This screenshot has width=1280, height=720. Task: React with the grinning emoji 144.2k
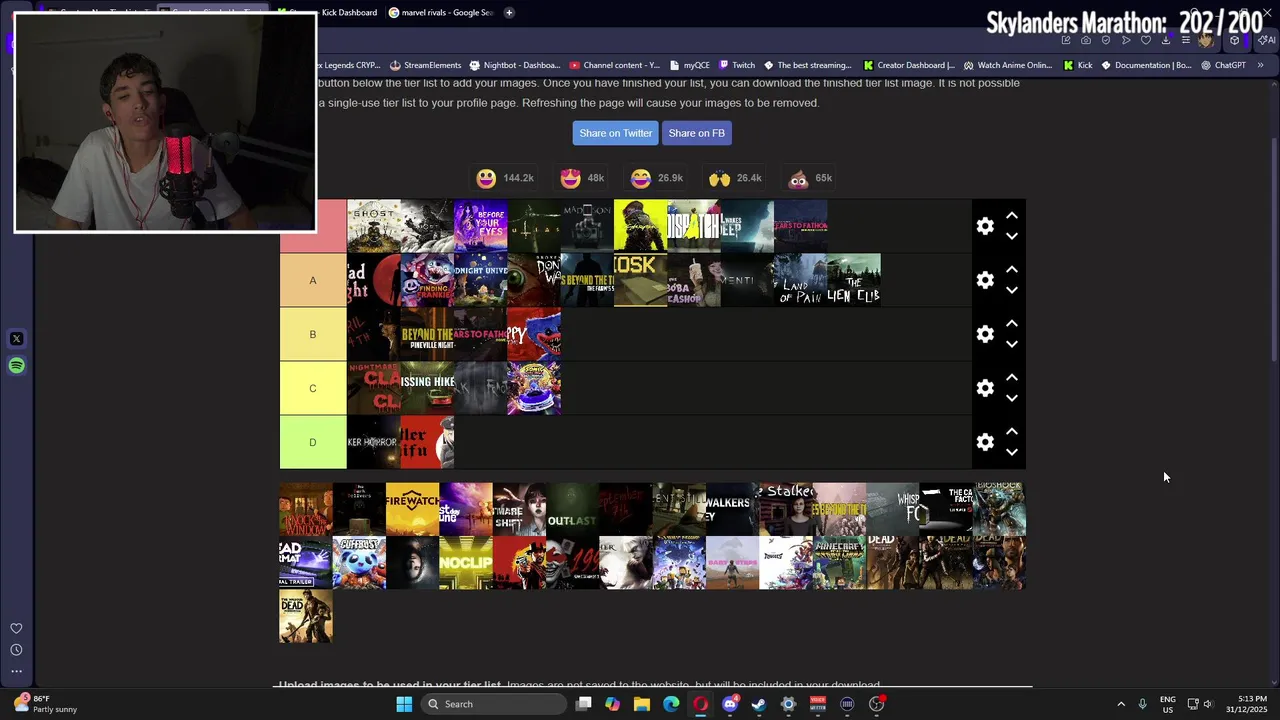[505, 178]
